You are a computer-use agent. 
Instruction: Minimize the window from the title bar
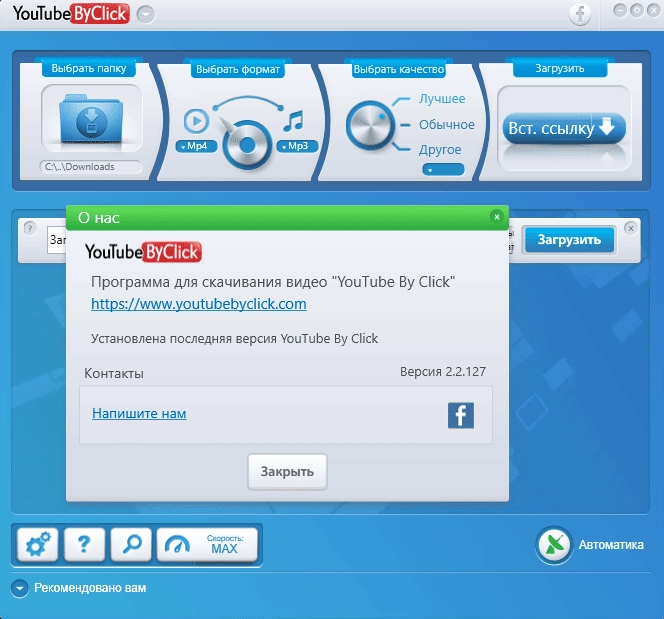tap(620, 10)
